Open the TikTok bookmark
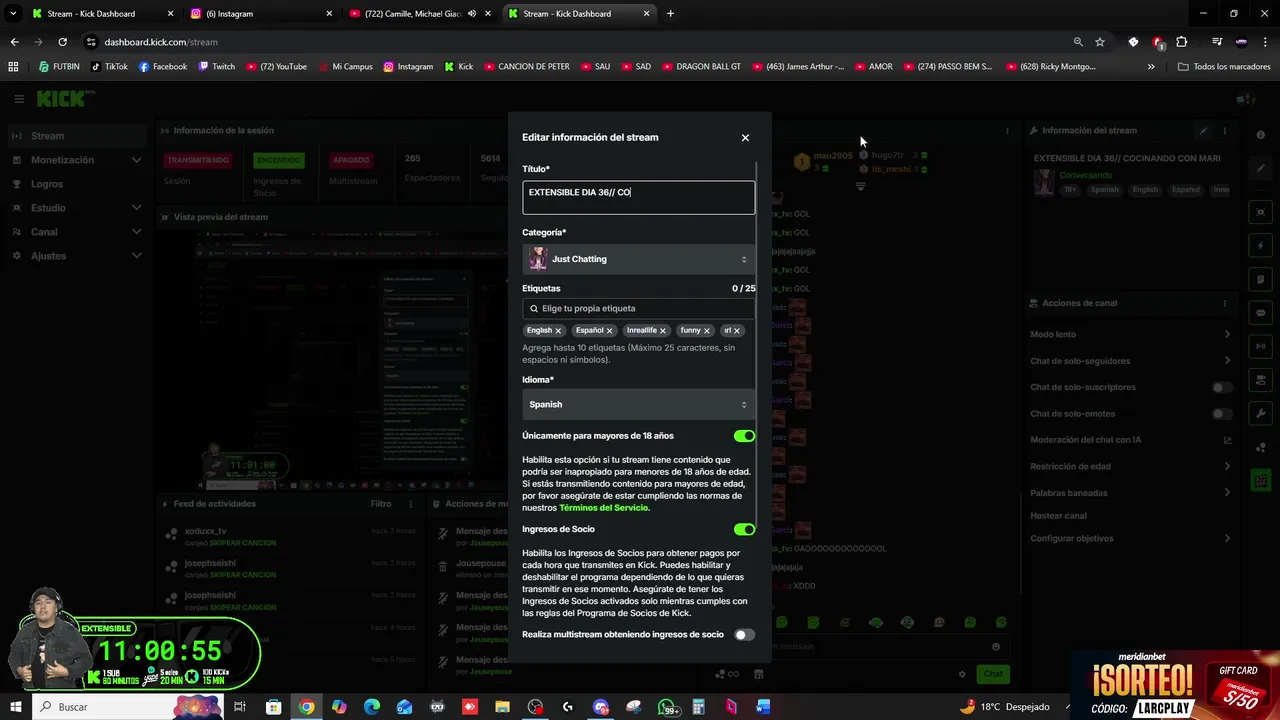 109,67
